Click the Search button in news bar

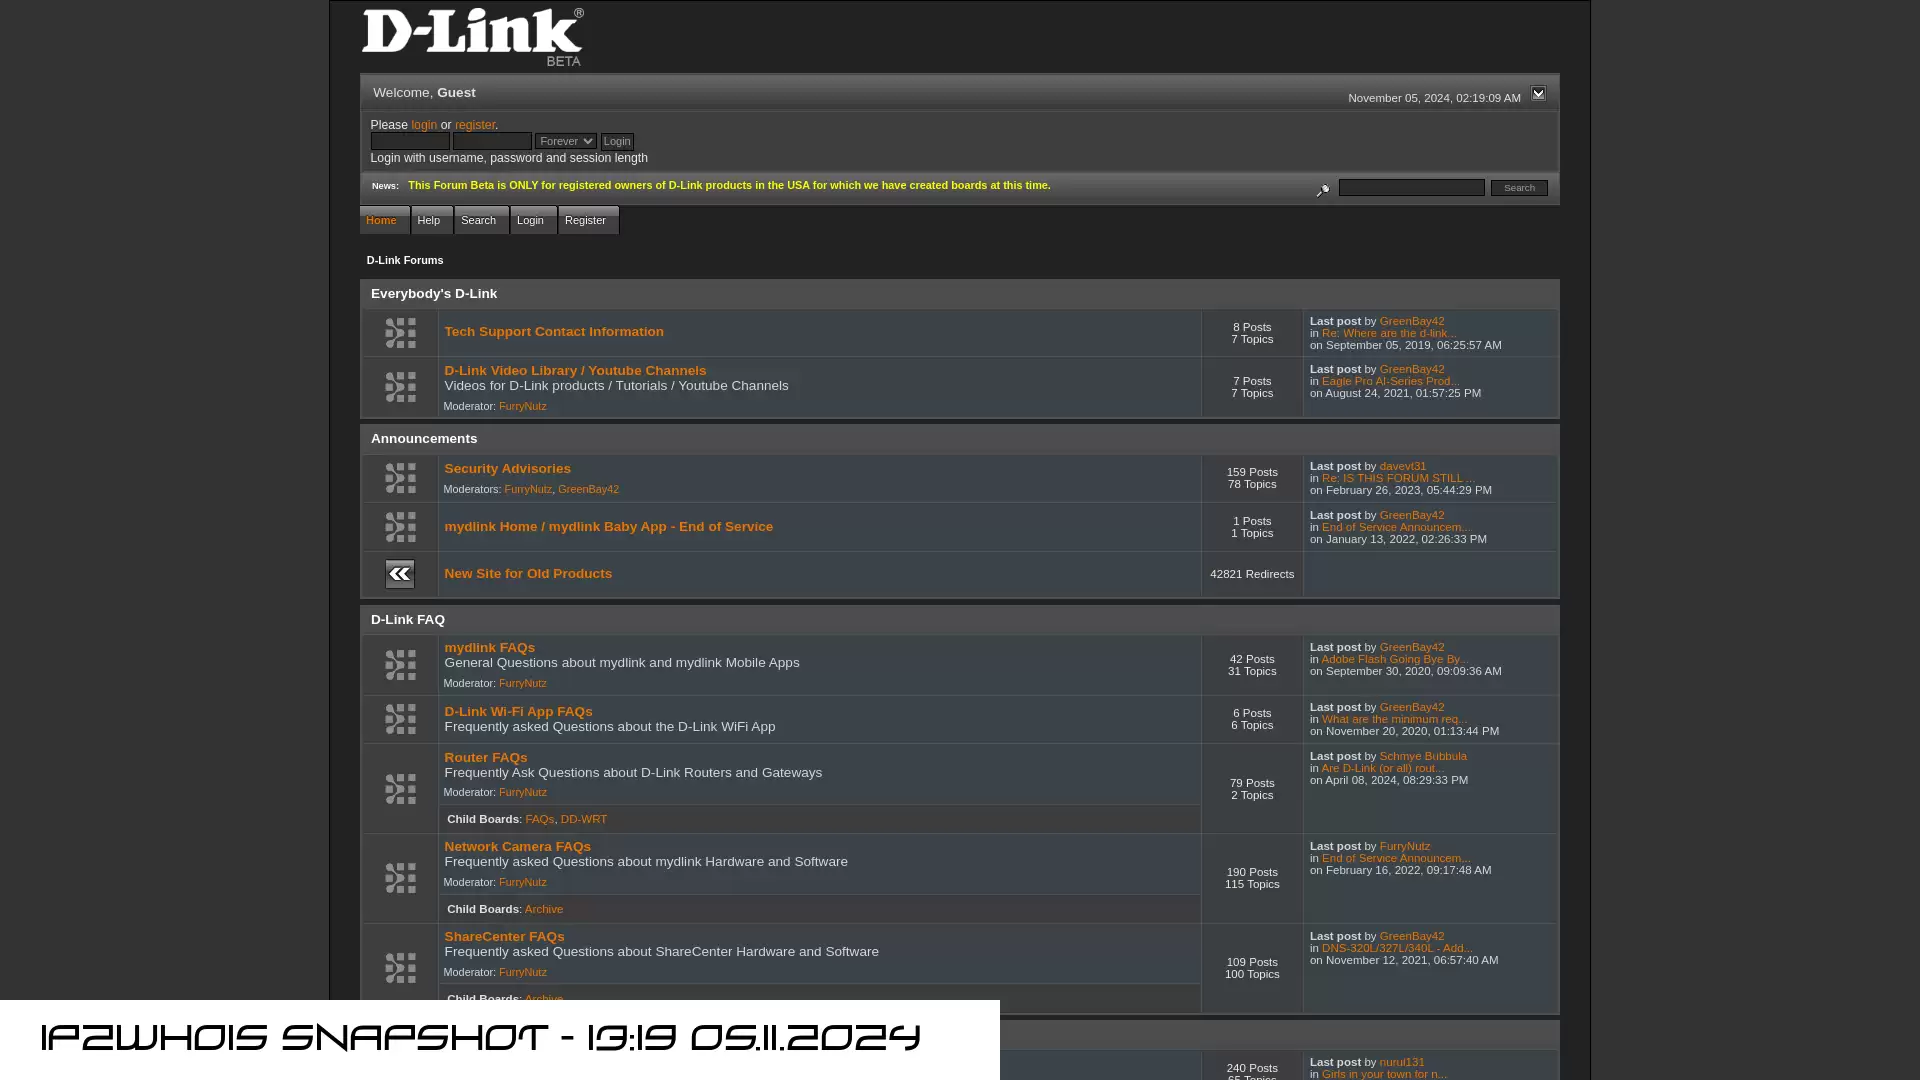click(1519, 188)
